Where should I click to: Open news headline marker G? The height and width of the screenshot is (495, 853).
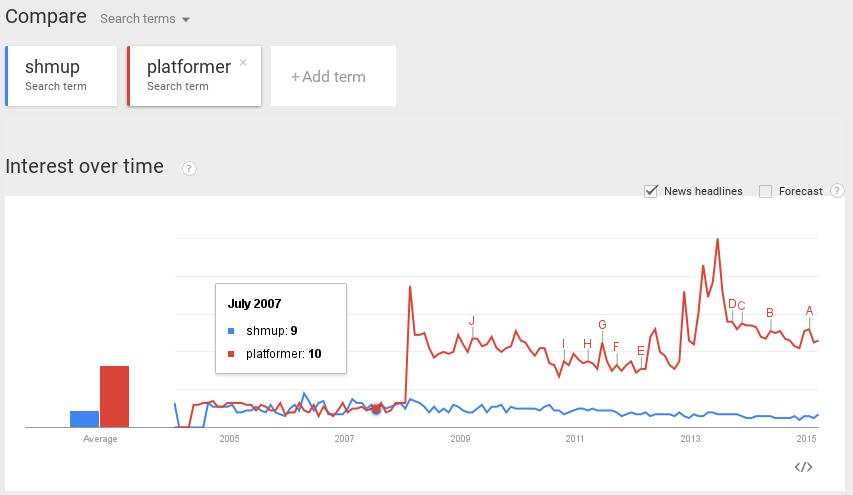(x=602, y=325)
